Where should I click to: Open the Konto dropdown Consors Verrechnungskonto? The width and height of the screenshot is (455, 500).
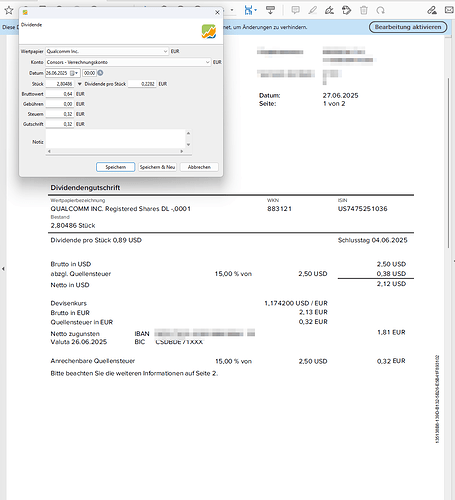pos(128,62)
